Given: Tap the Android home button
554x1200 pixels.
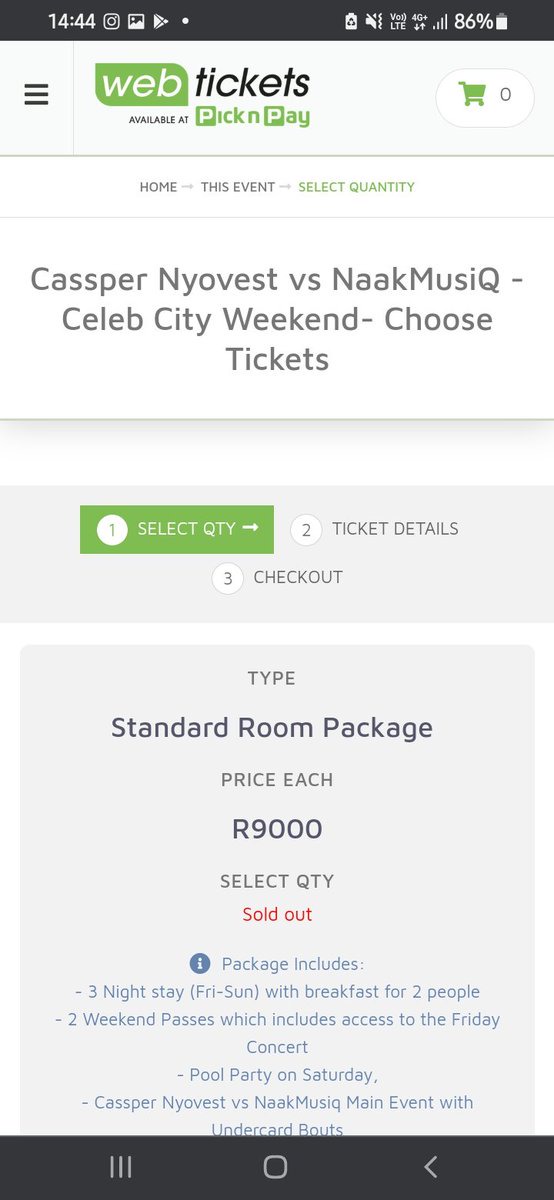Looking at the screenshot, I should 276,1167.
